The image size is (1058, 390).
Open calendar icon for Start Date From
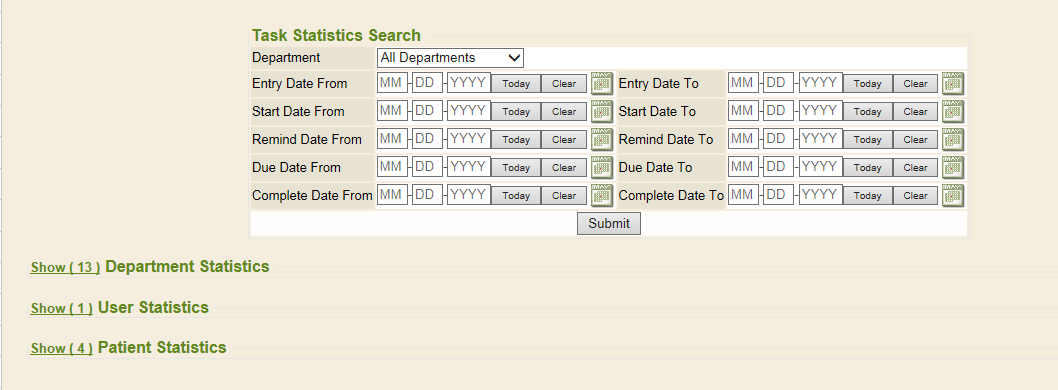point(602,111)
